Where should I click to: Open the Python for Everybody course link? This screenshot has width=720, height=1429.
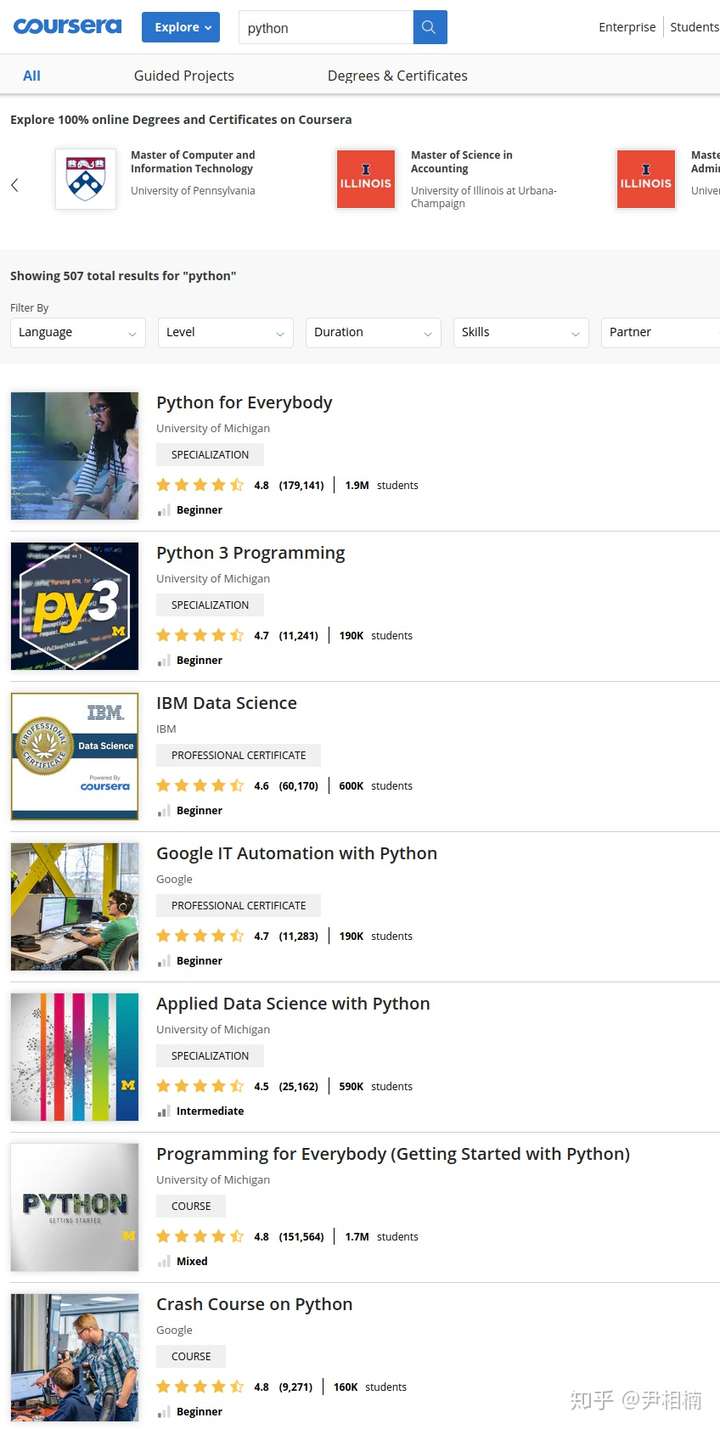pos(244,402)
